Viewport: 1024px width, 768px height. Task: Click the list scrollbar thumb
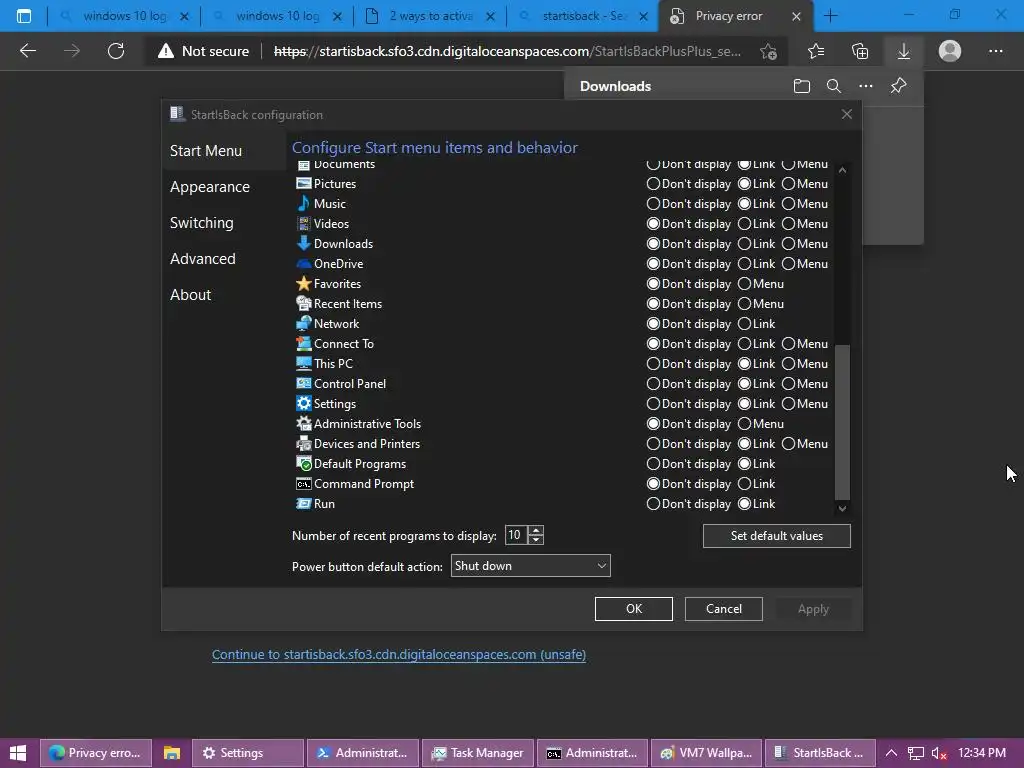[x=842, y=422]
